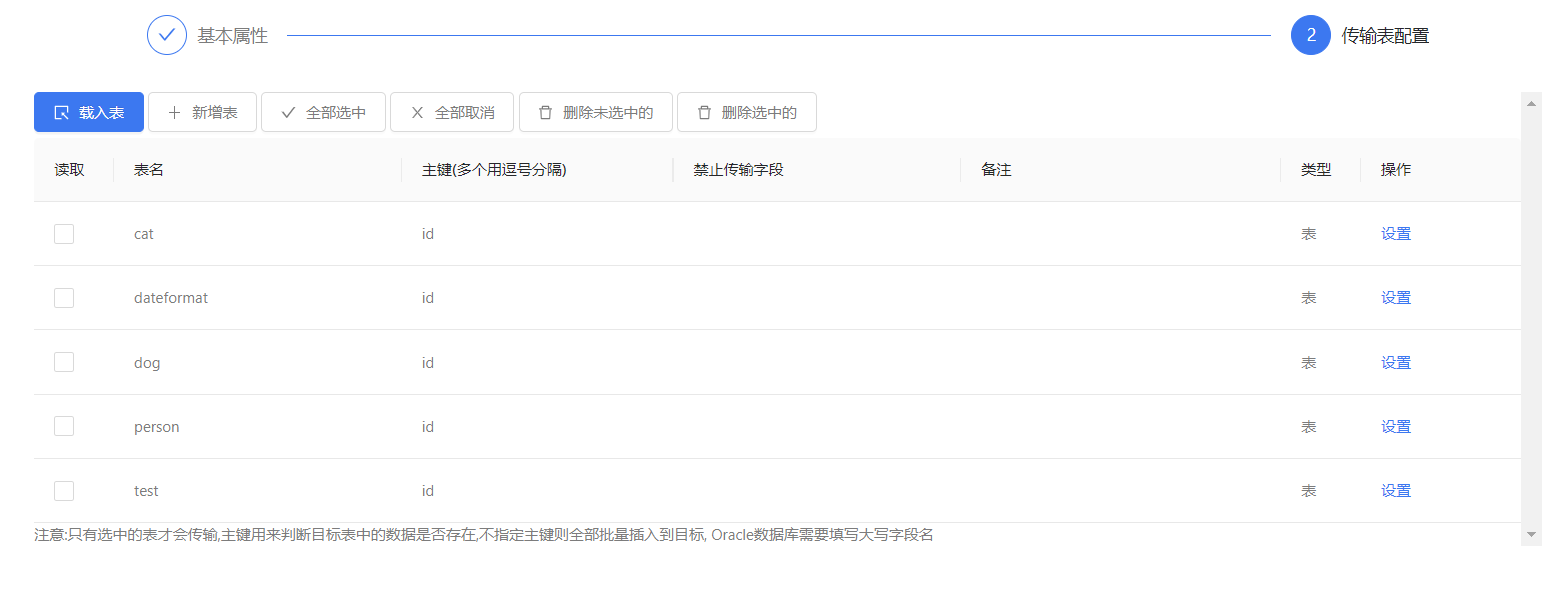Viewport: 1555px width, 589px height.
Task: Click the primary key cell of test
Action: 428,491
